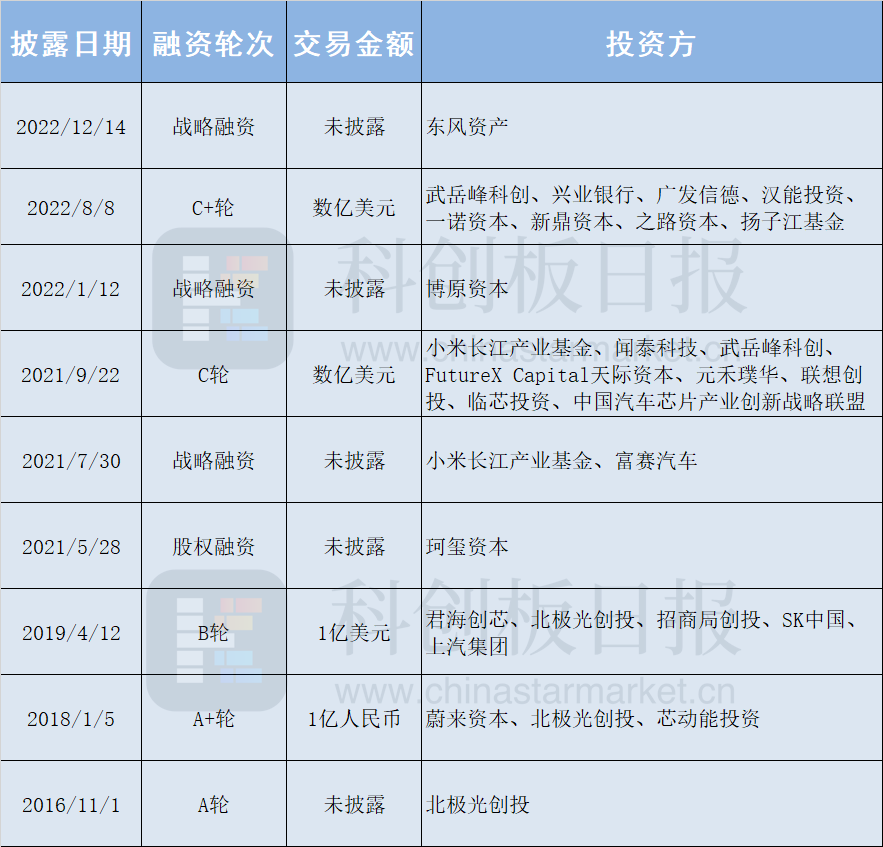Click the 披露日期 column header
Image resolution: width=883 pixels, height=847 pixels.
pos(71,43)
